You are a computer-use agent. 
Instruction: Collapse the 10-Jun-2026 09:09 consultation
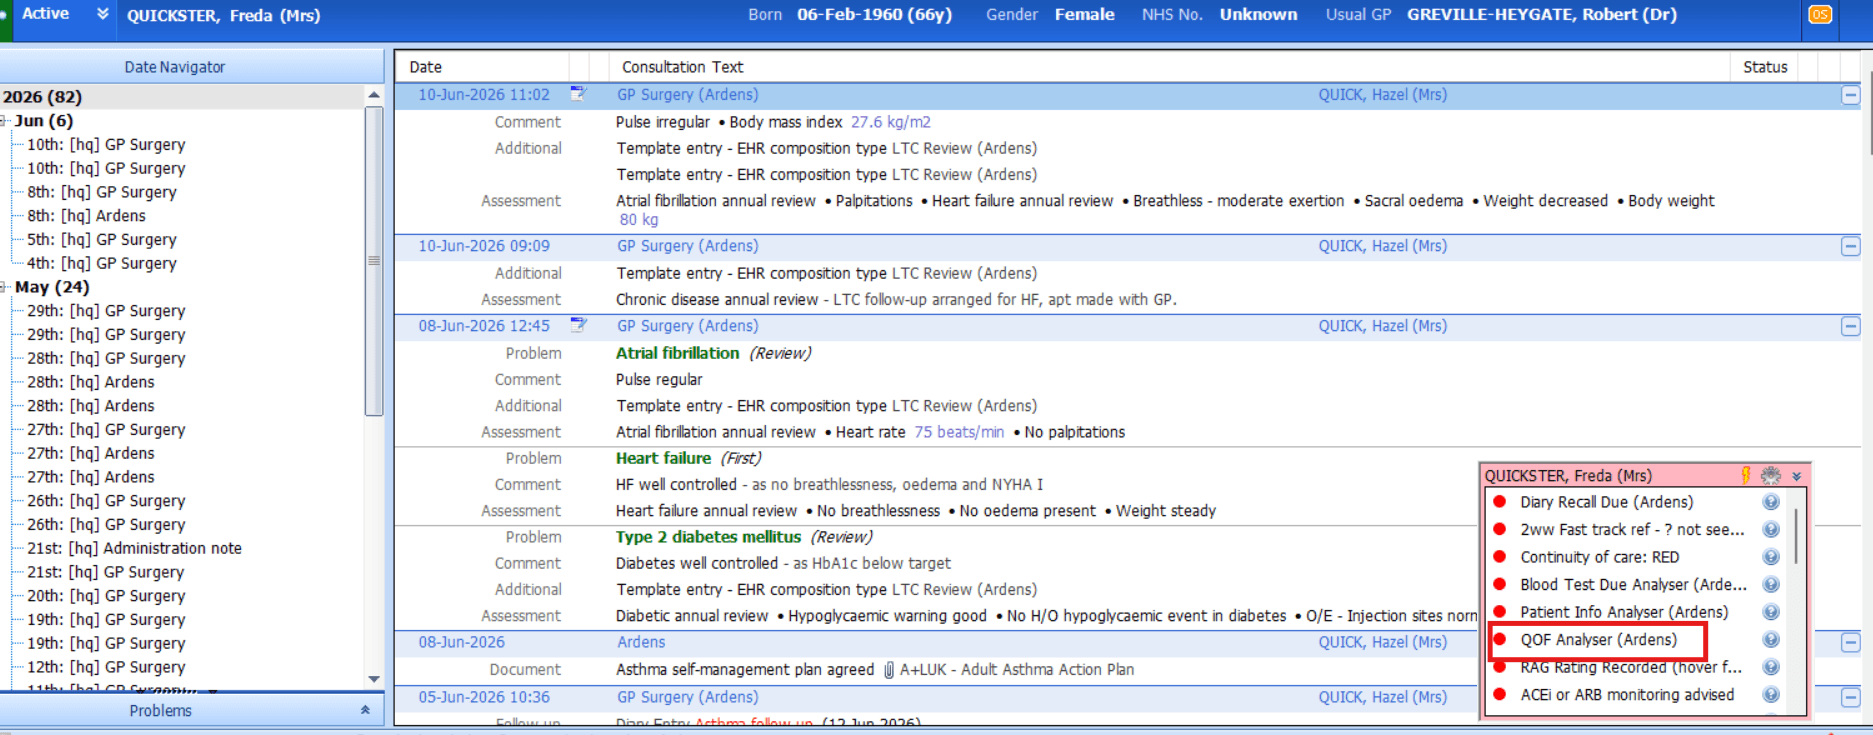1851,246
